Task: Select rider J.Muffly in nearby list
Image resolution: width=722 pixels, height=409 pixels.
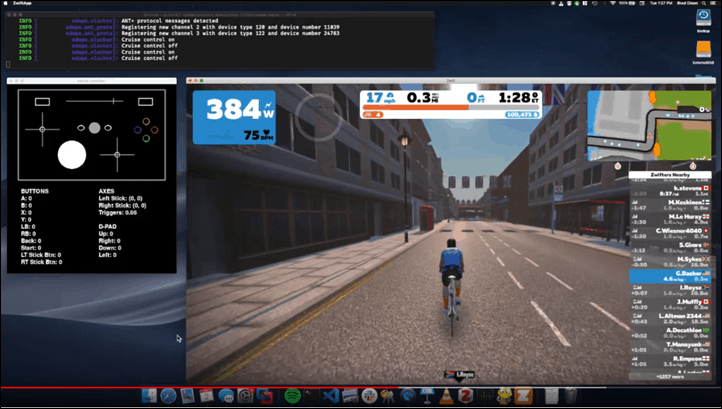Action: click(670, 305)
